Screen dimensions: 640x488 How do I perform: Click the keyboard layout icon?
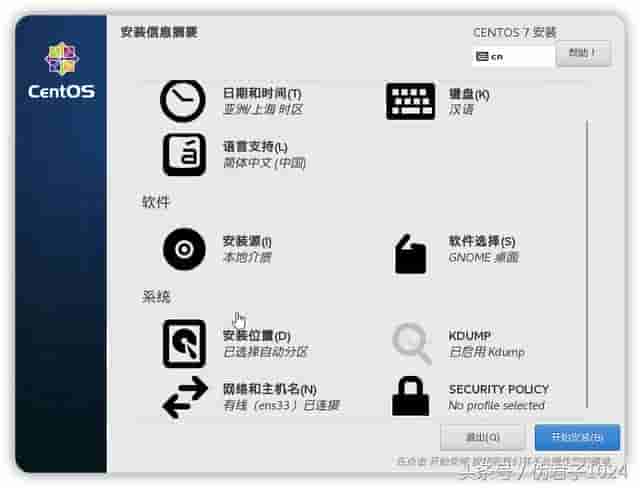(410, 101)
